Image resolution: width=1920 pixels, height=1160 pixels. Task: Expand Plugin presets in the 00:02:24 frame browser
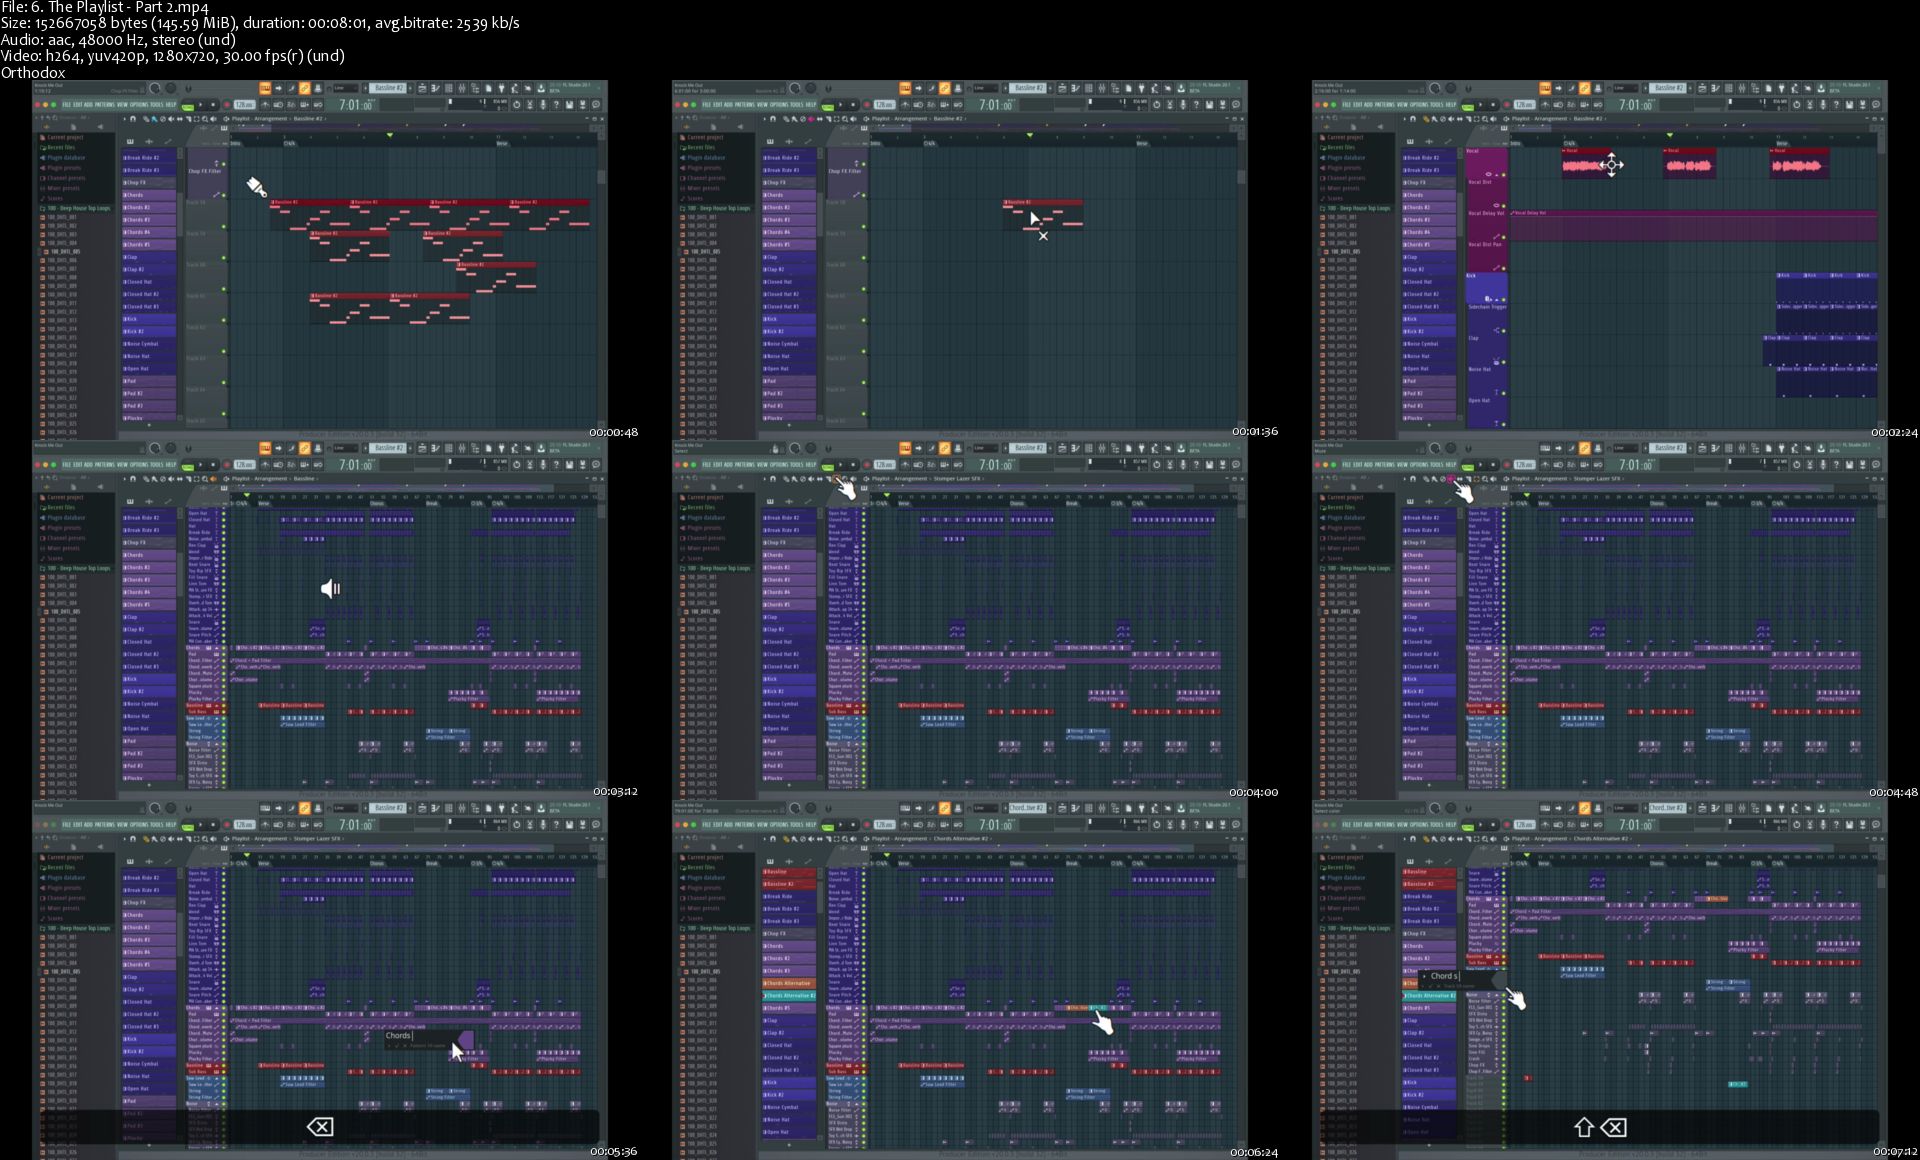1340,168
